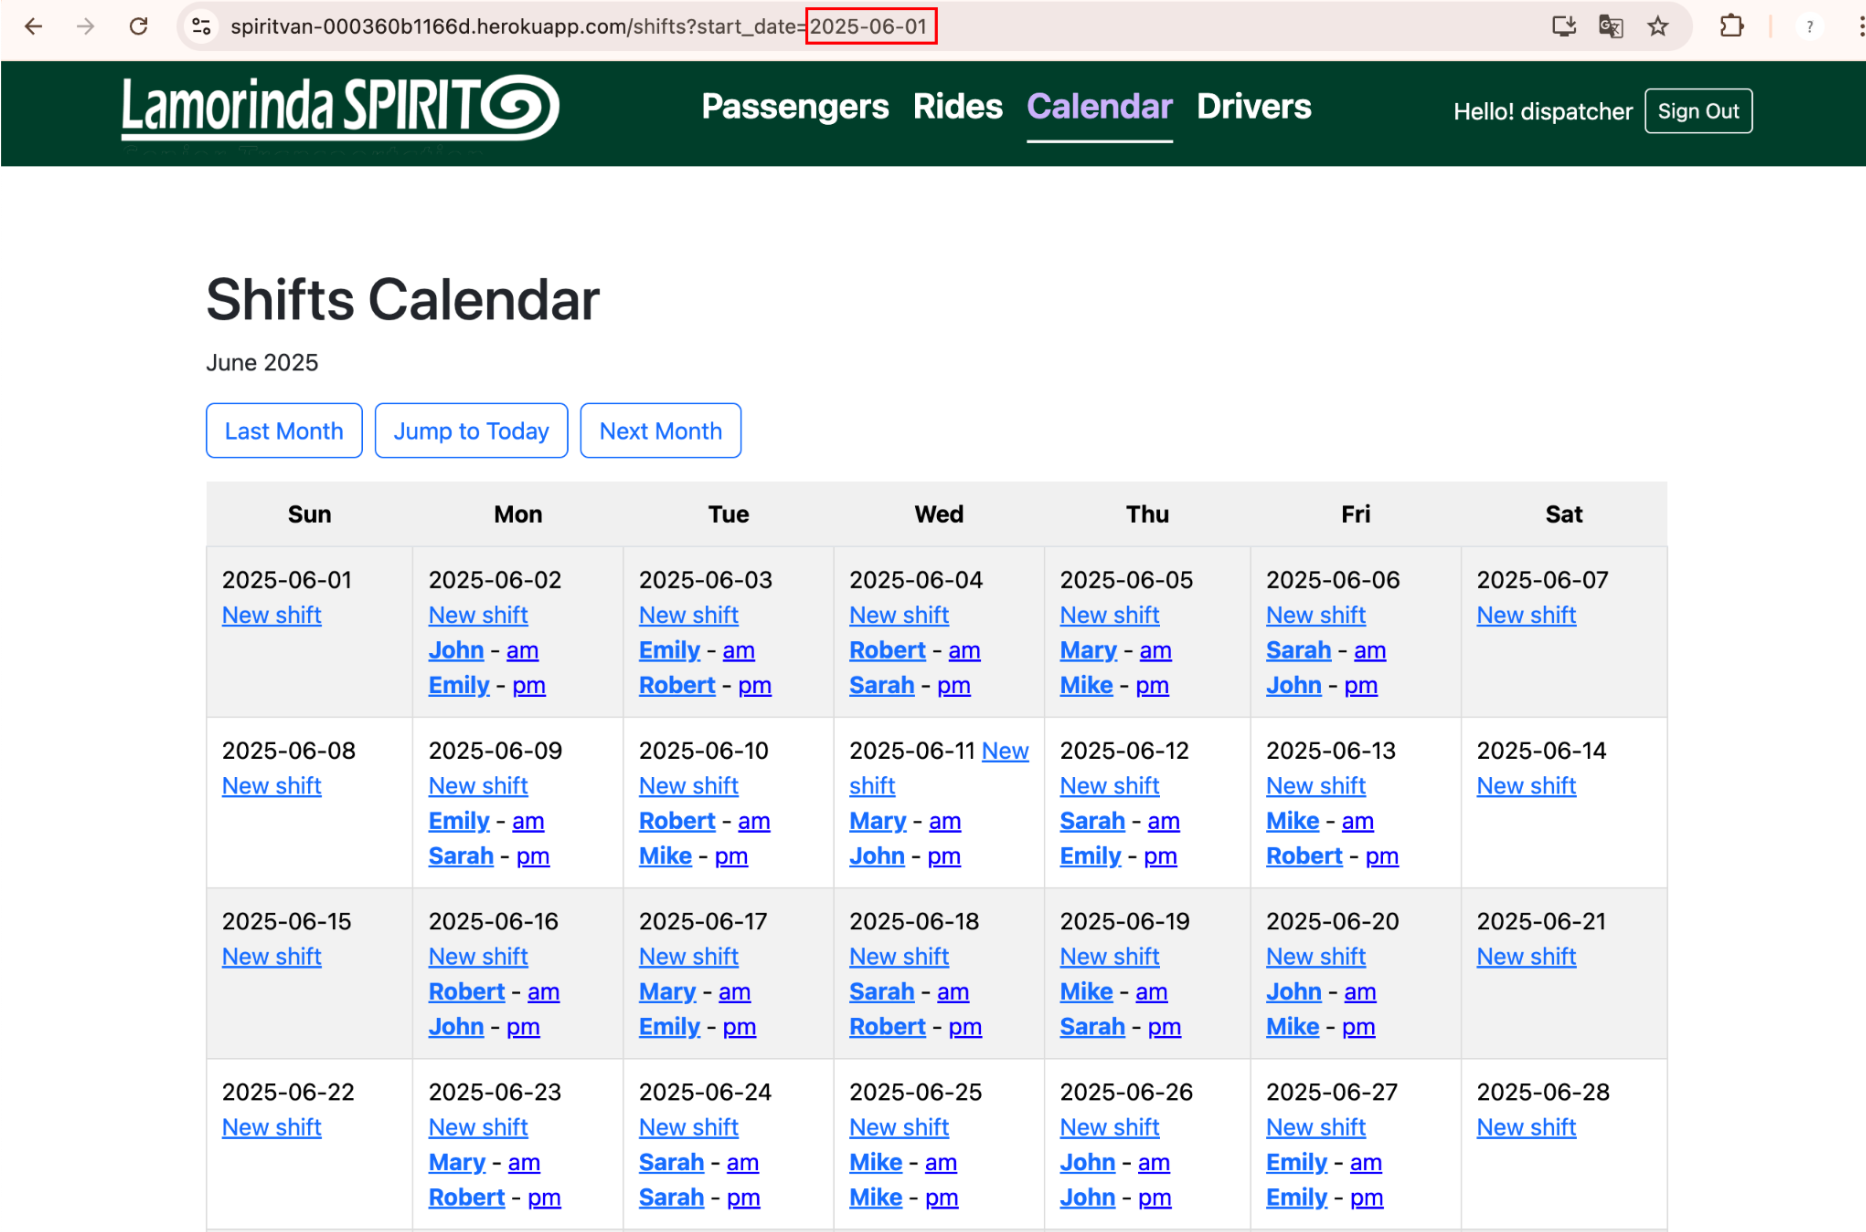This screenshot has width=1866, height=1232.
Task: Create New shift on 2025-06-05
Action: pos(1109,615)
